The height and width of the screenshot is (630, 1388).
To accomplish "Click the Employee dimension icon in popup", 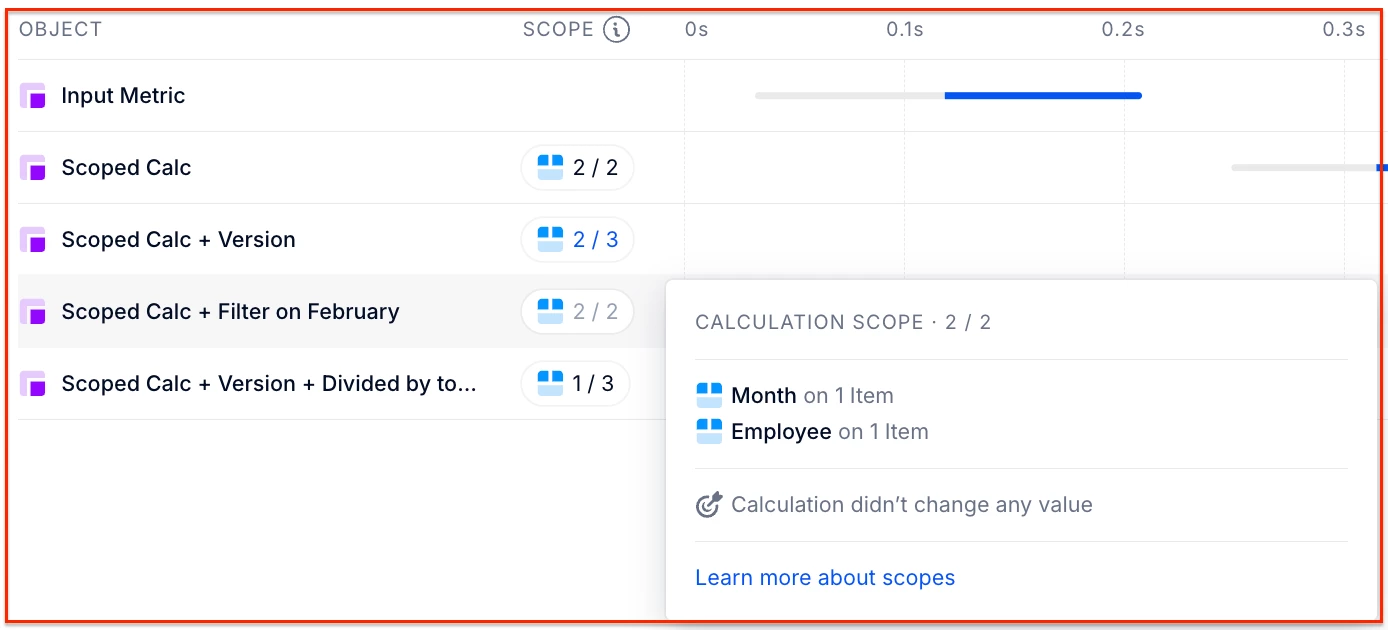I will 709,432.
